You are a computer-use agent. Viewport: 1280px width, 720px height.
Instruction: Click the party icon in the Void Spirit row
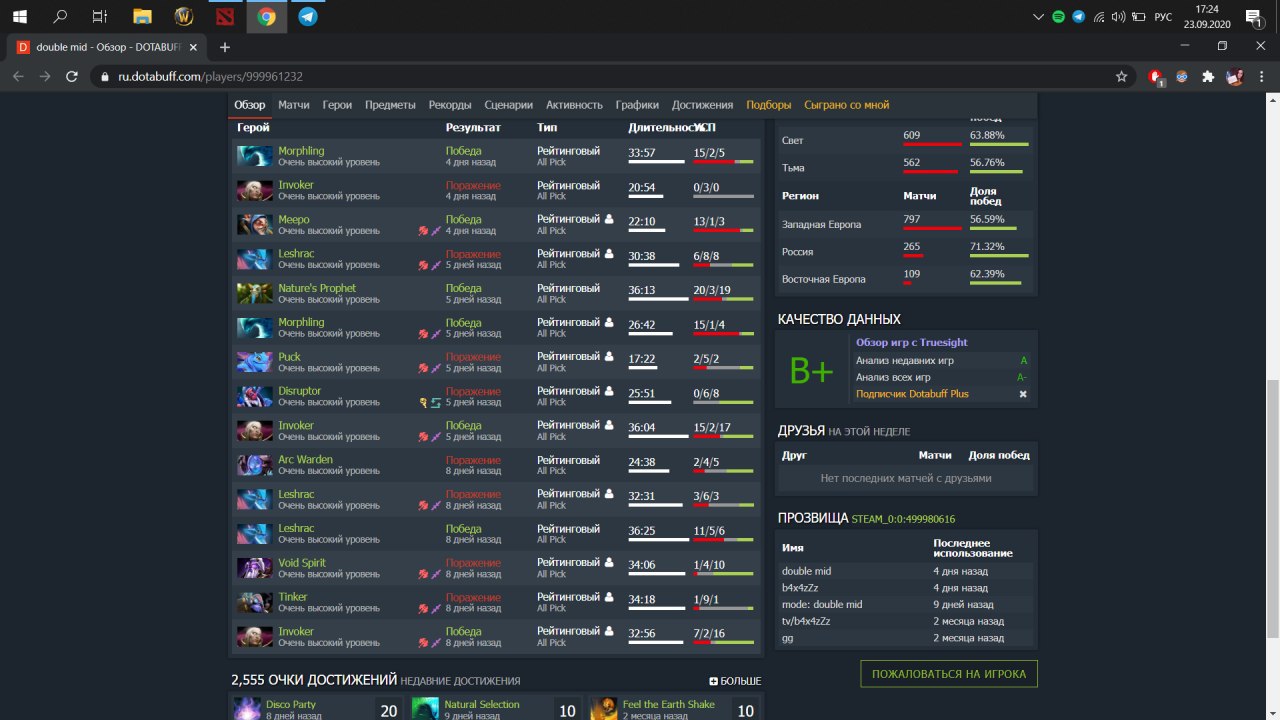point(610,562)
